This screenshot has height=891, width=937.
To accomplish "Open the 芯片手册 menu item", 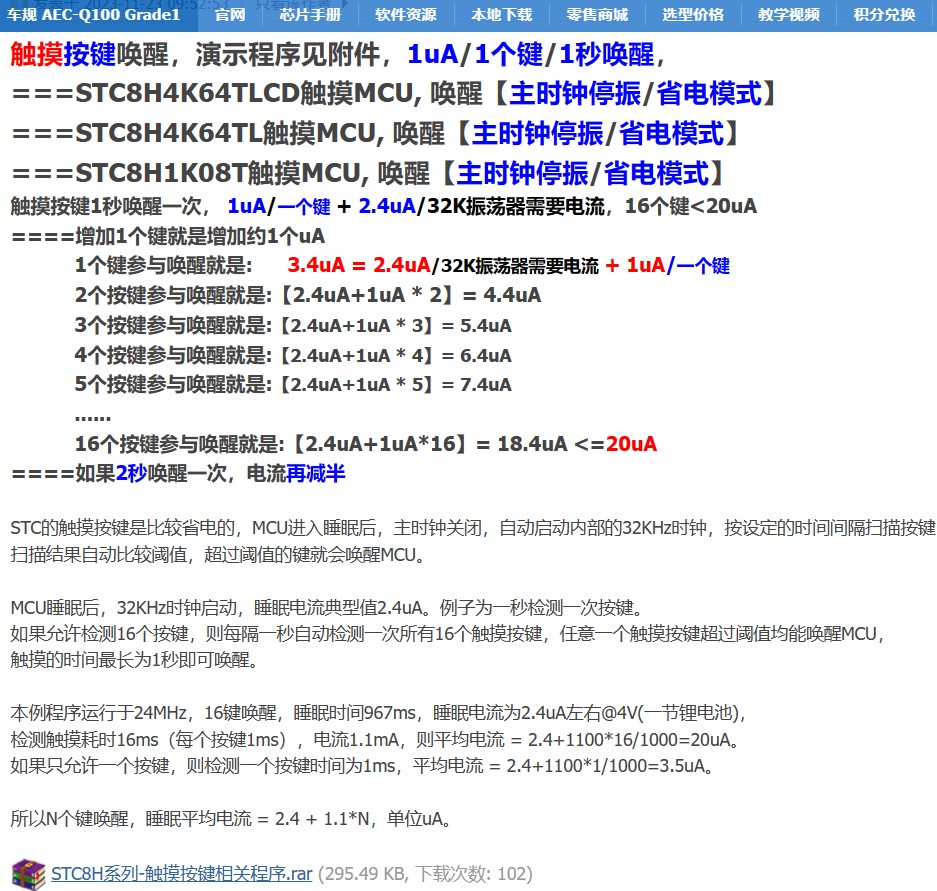I will click(x=310, y=14).
